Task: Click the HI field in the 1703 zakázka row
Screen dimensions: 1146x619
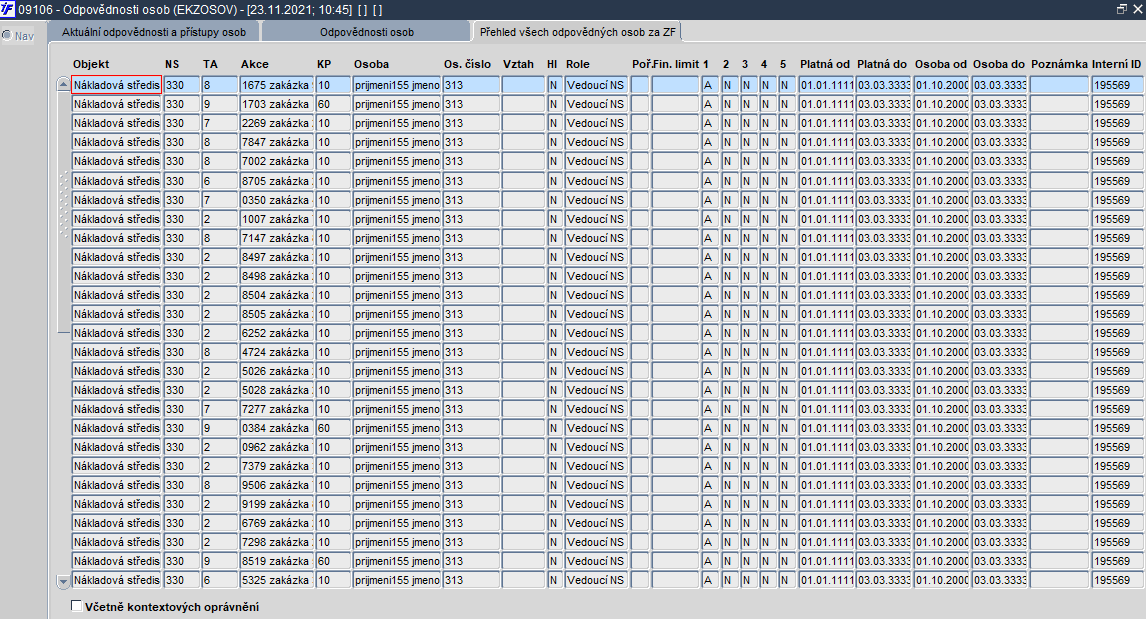Action: pyautogui.click(x=553, y=104)
